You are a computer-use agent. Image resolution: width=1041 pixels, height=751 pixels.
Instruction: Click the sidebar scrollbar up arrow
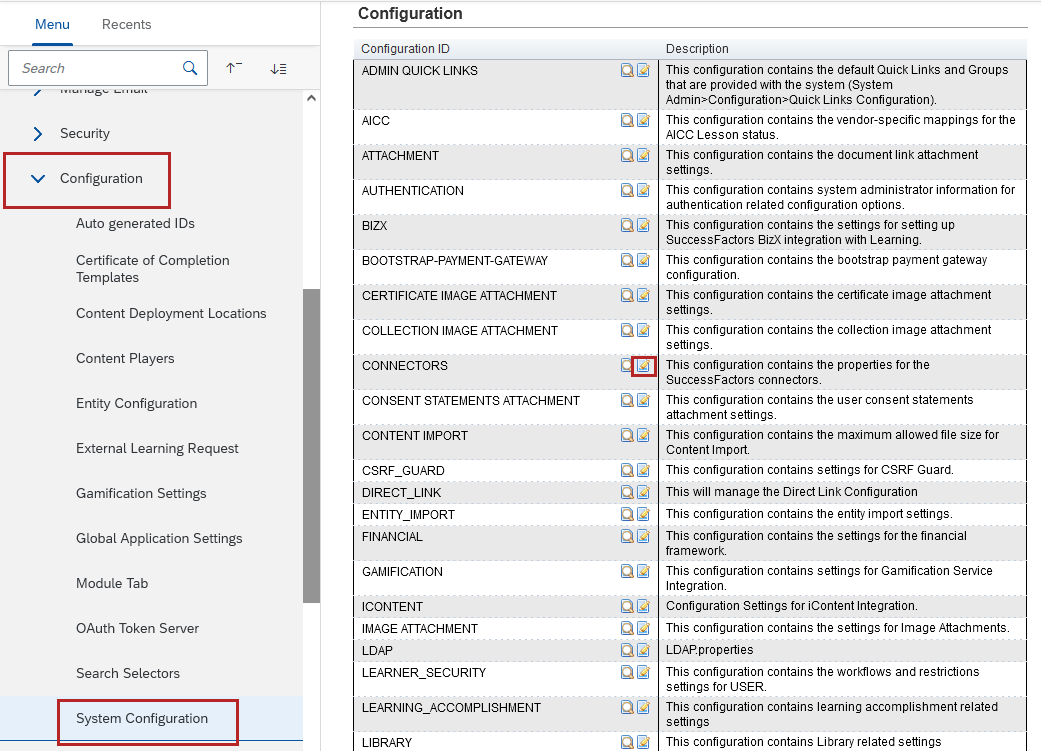[311, 98]
